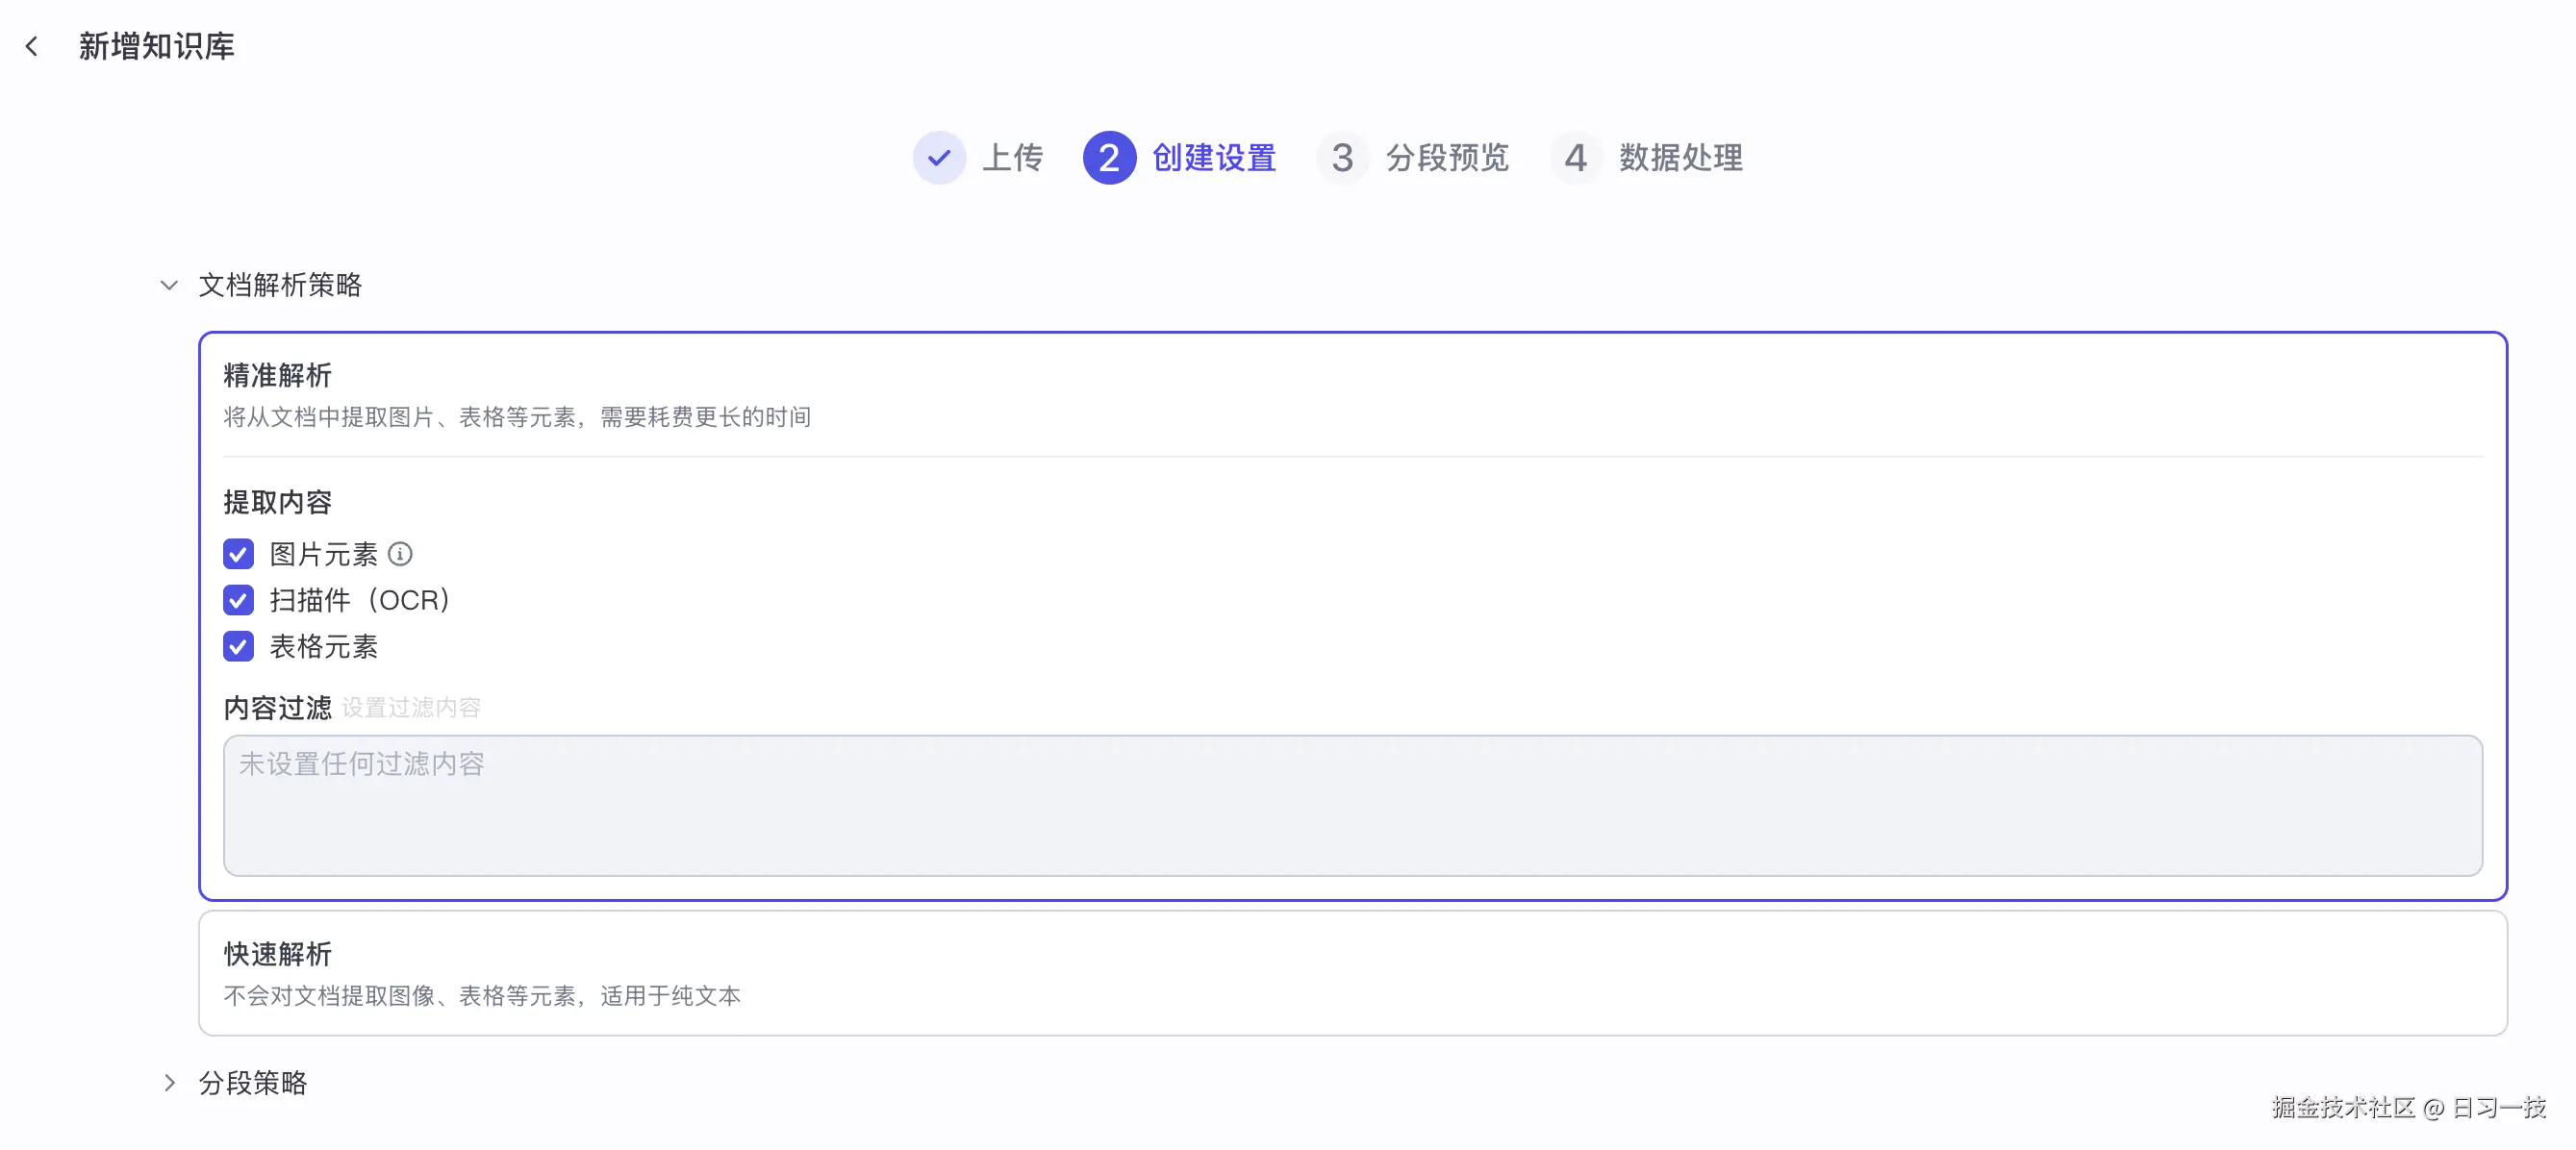Click the info icon beside 图片元素
The width and height of the screenshot is (2576, 1150).
click(401, 553)
